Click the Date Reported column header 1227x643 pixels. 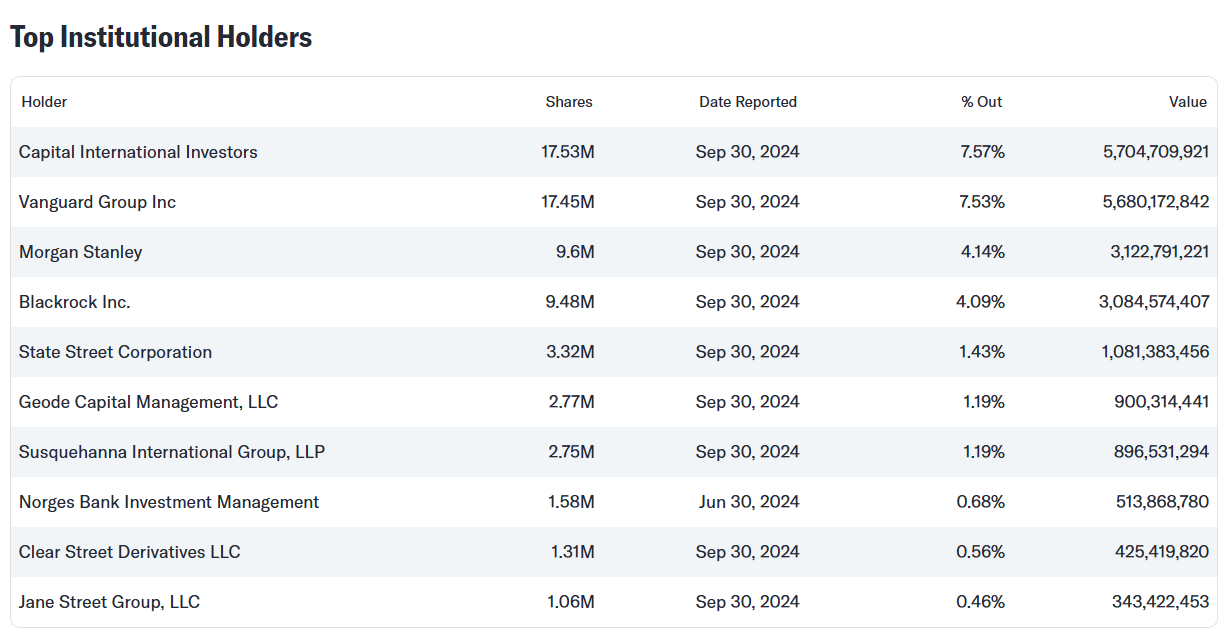pos(747,102)
